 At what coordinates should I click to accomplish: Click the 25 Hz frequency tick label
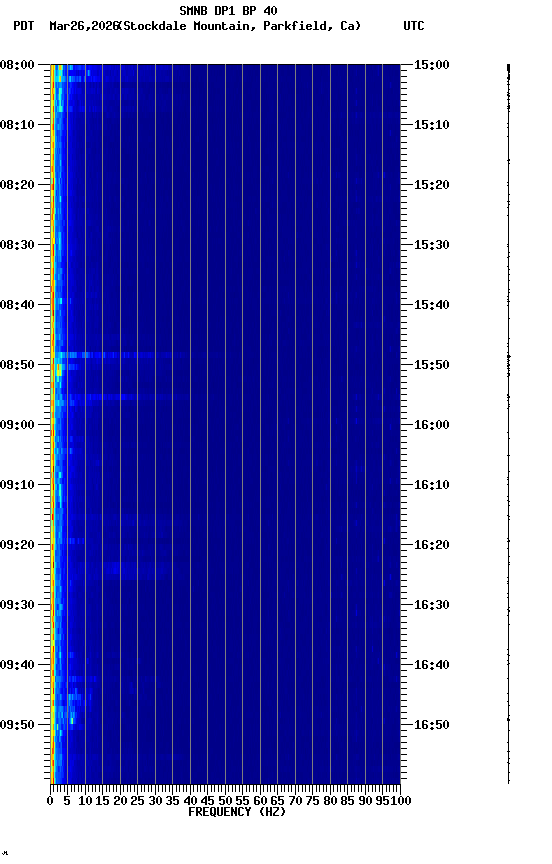coord(138,801)
